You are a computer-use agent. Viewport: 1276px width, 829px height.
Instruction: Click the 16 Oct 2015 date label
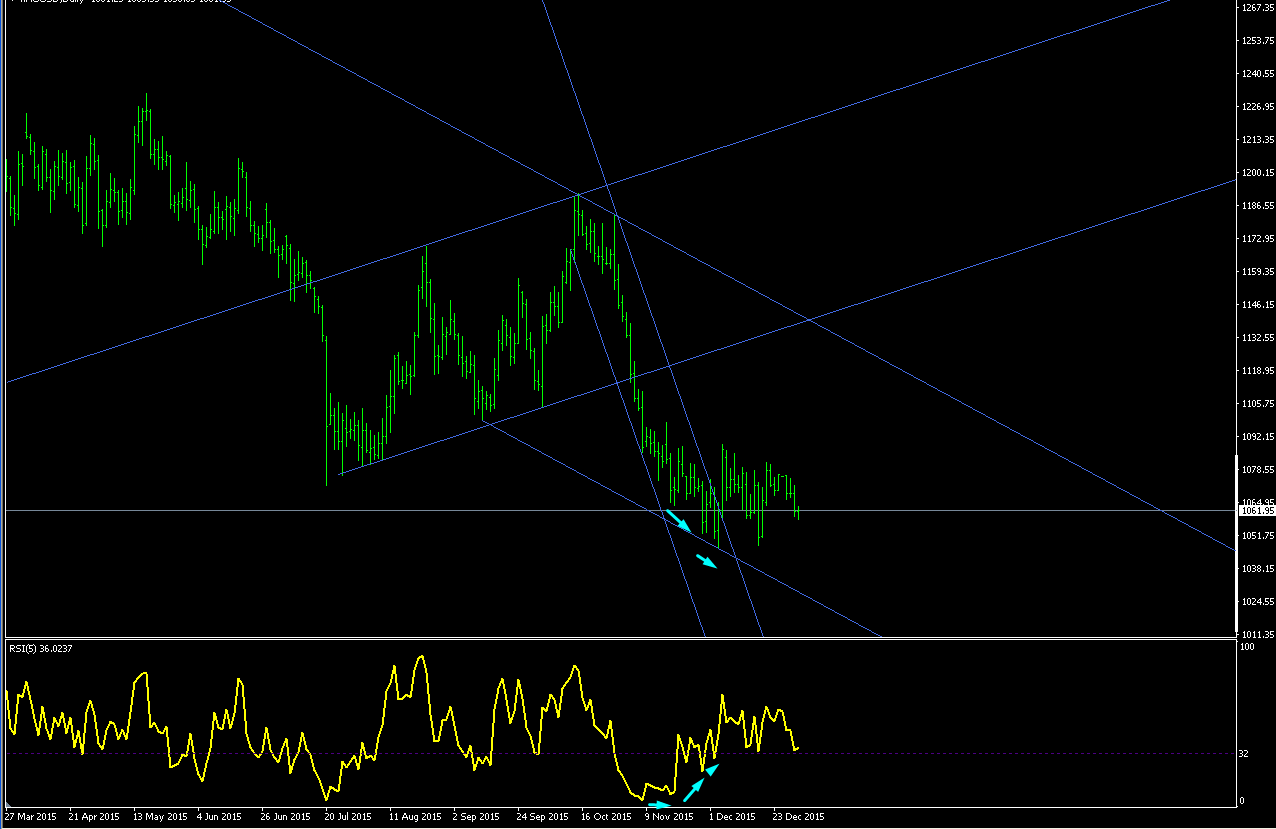[x=606, y=817]
